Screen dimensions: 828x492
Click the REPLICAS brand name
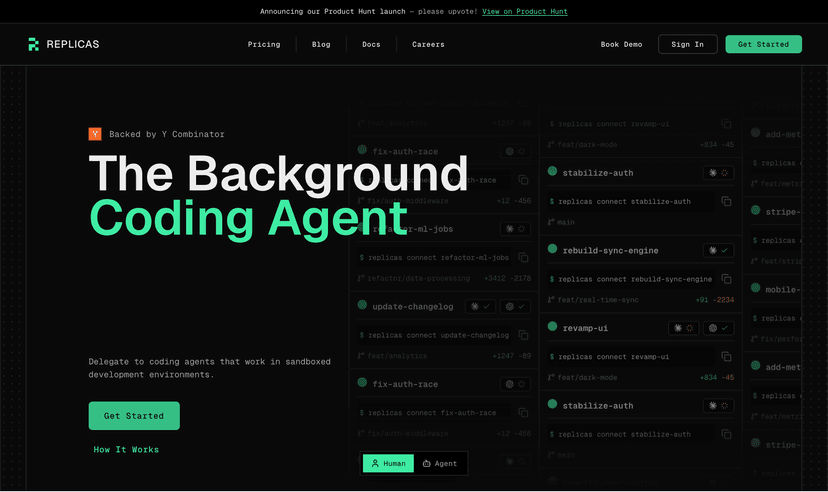click(x=73, y=44)
